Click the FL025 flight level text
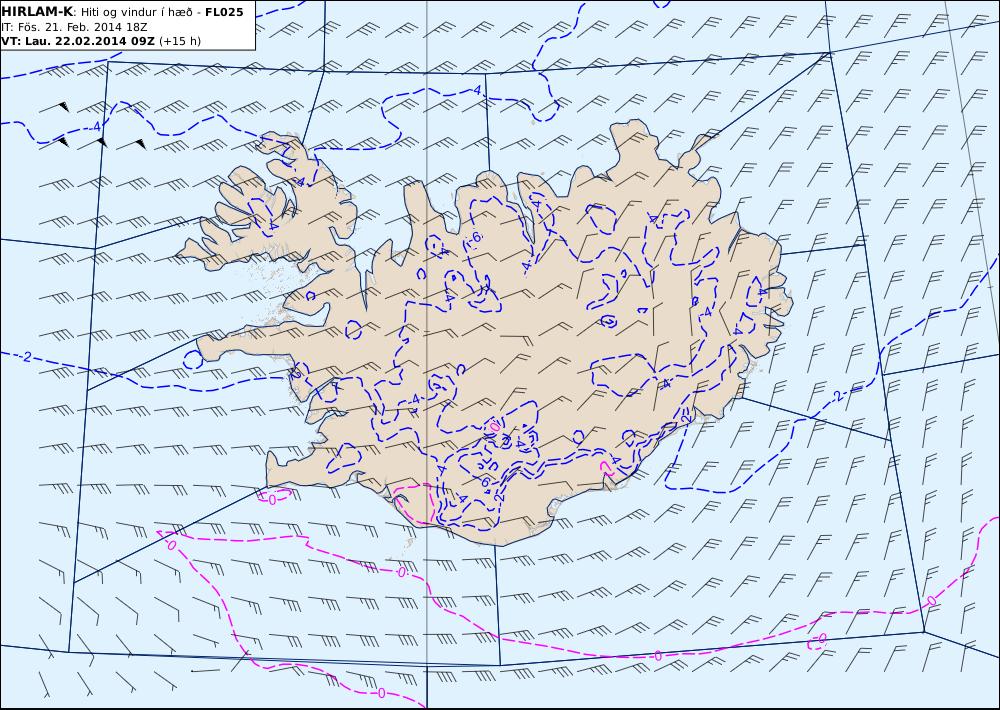Screen dimensions: 1000x710 pyautogui.click(x=224, y=12)
